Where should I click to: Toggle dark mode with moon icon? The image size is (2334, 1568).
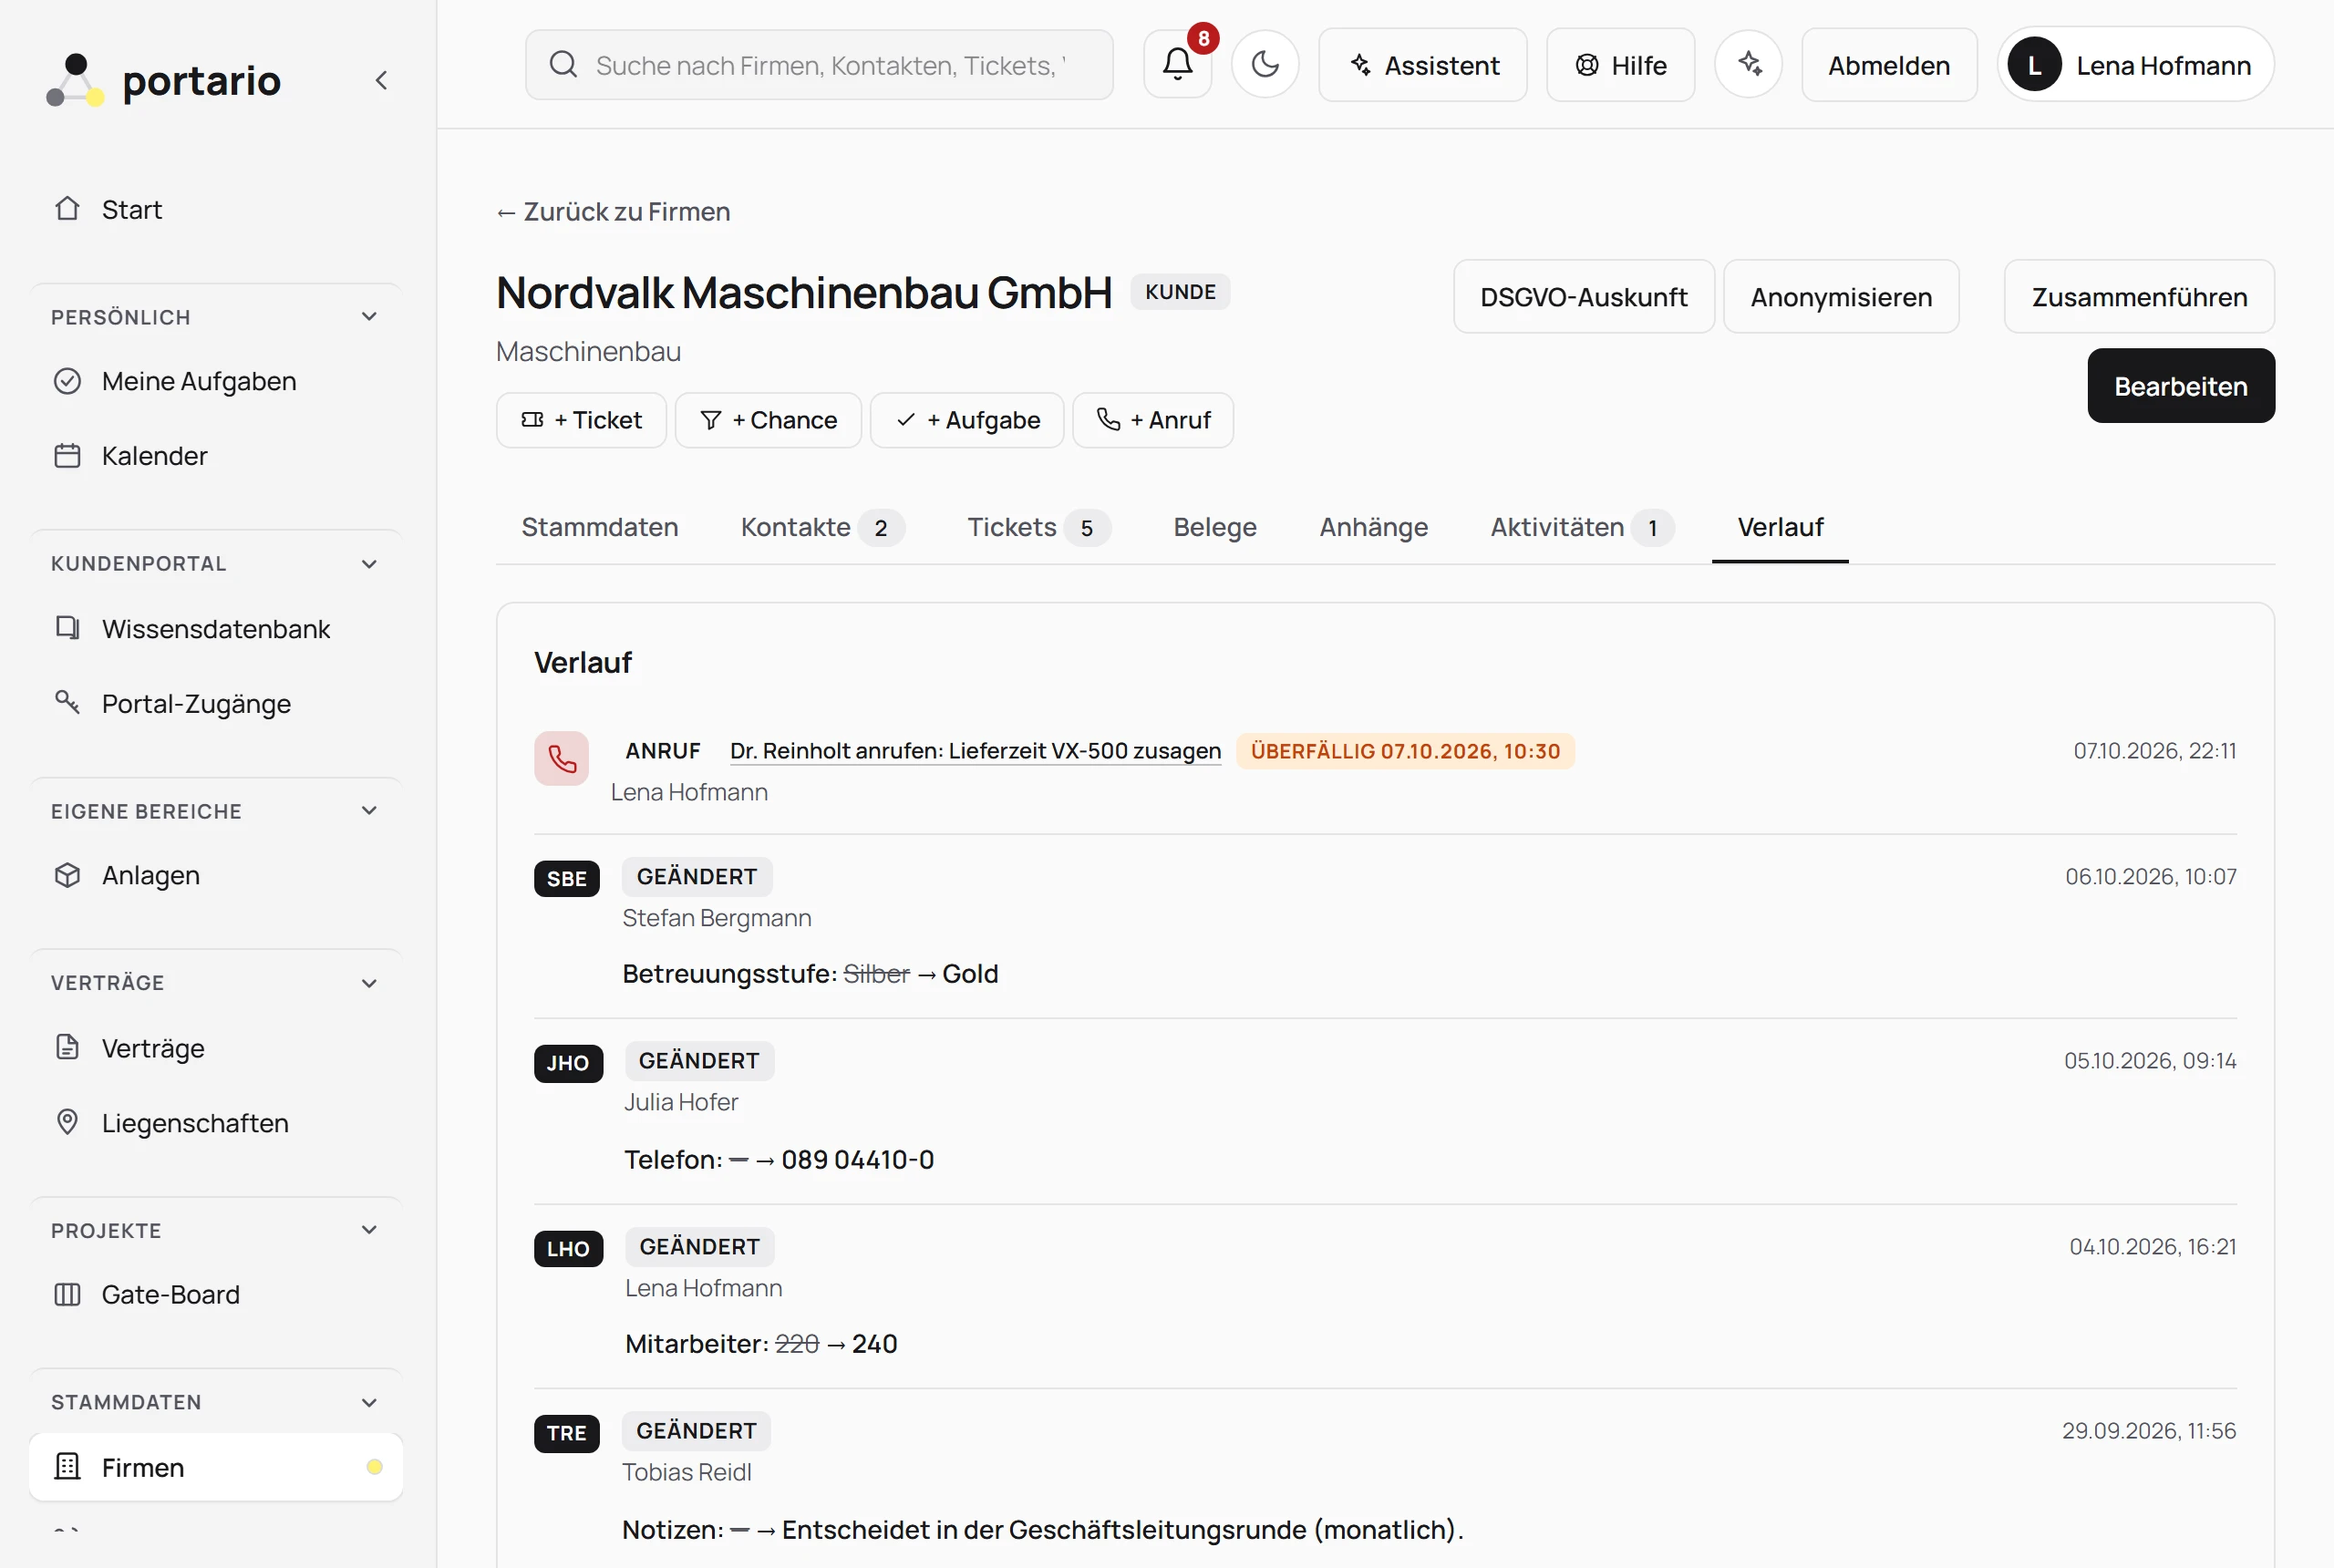[1265, 64]
